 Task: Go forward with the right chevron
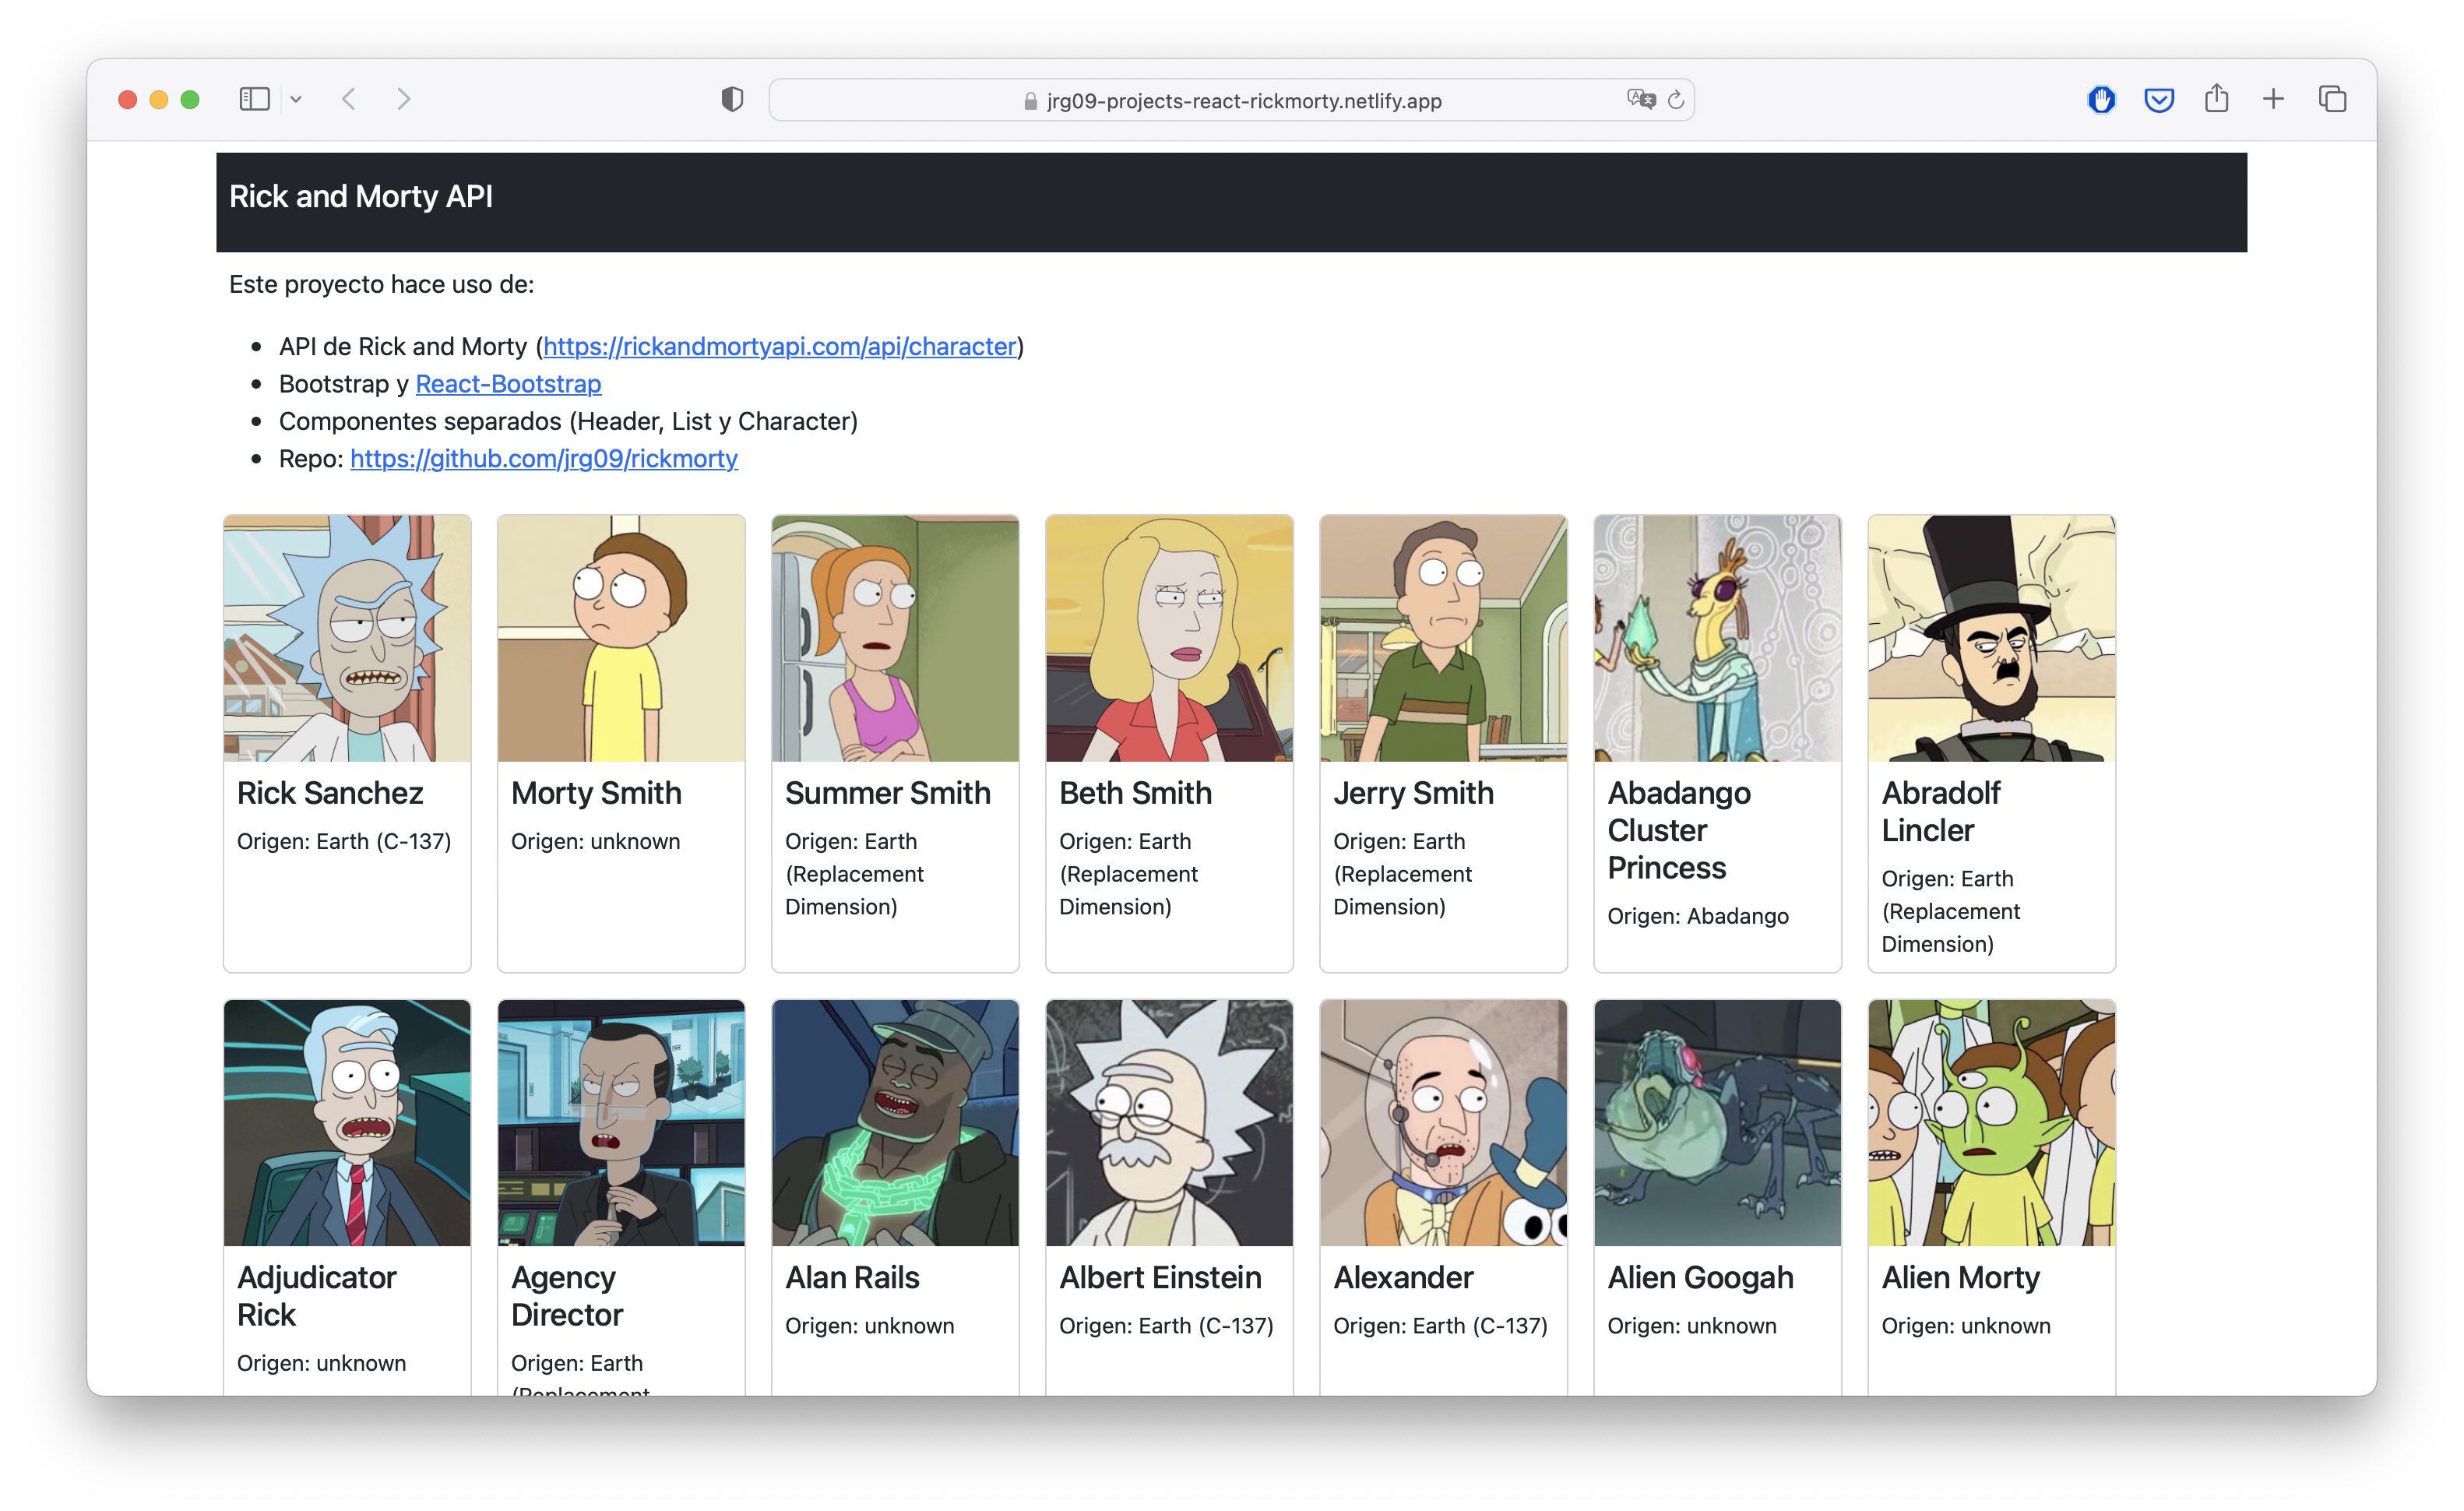pyautogui.click(x=403, y=99)
